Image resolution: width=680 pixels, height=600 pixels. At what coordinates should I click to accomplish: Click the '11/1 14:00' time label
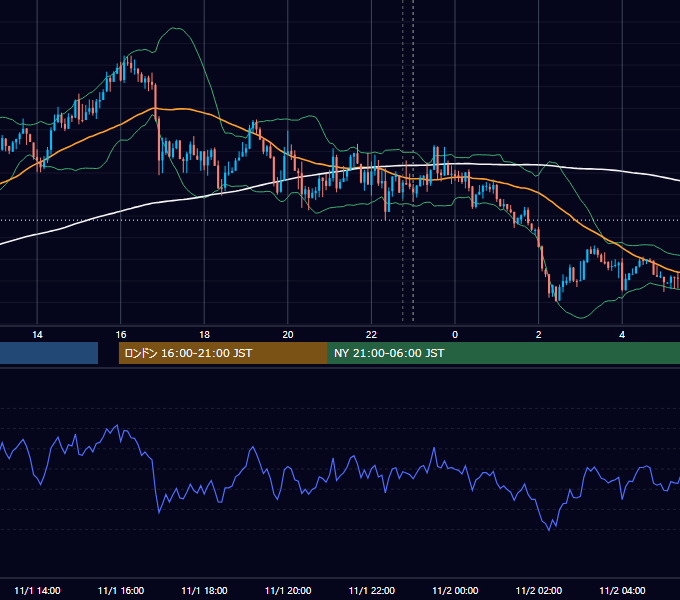[37, 590]
